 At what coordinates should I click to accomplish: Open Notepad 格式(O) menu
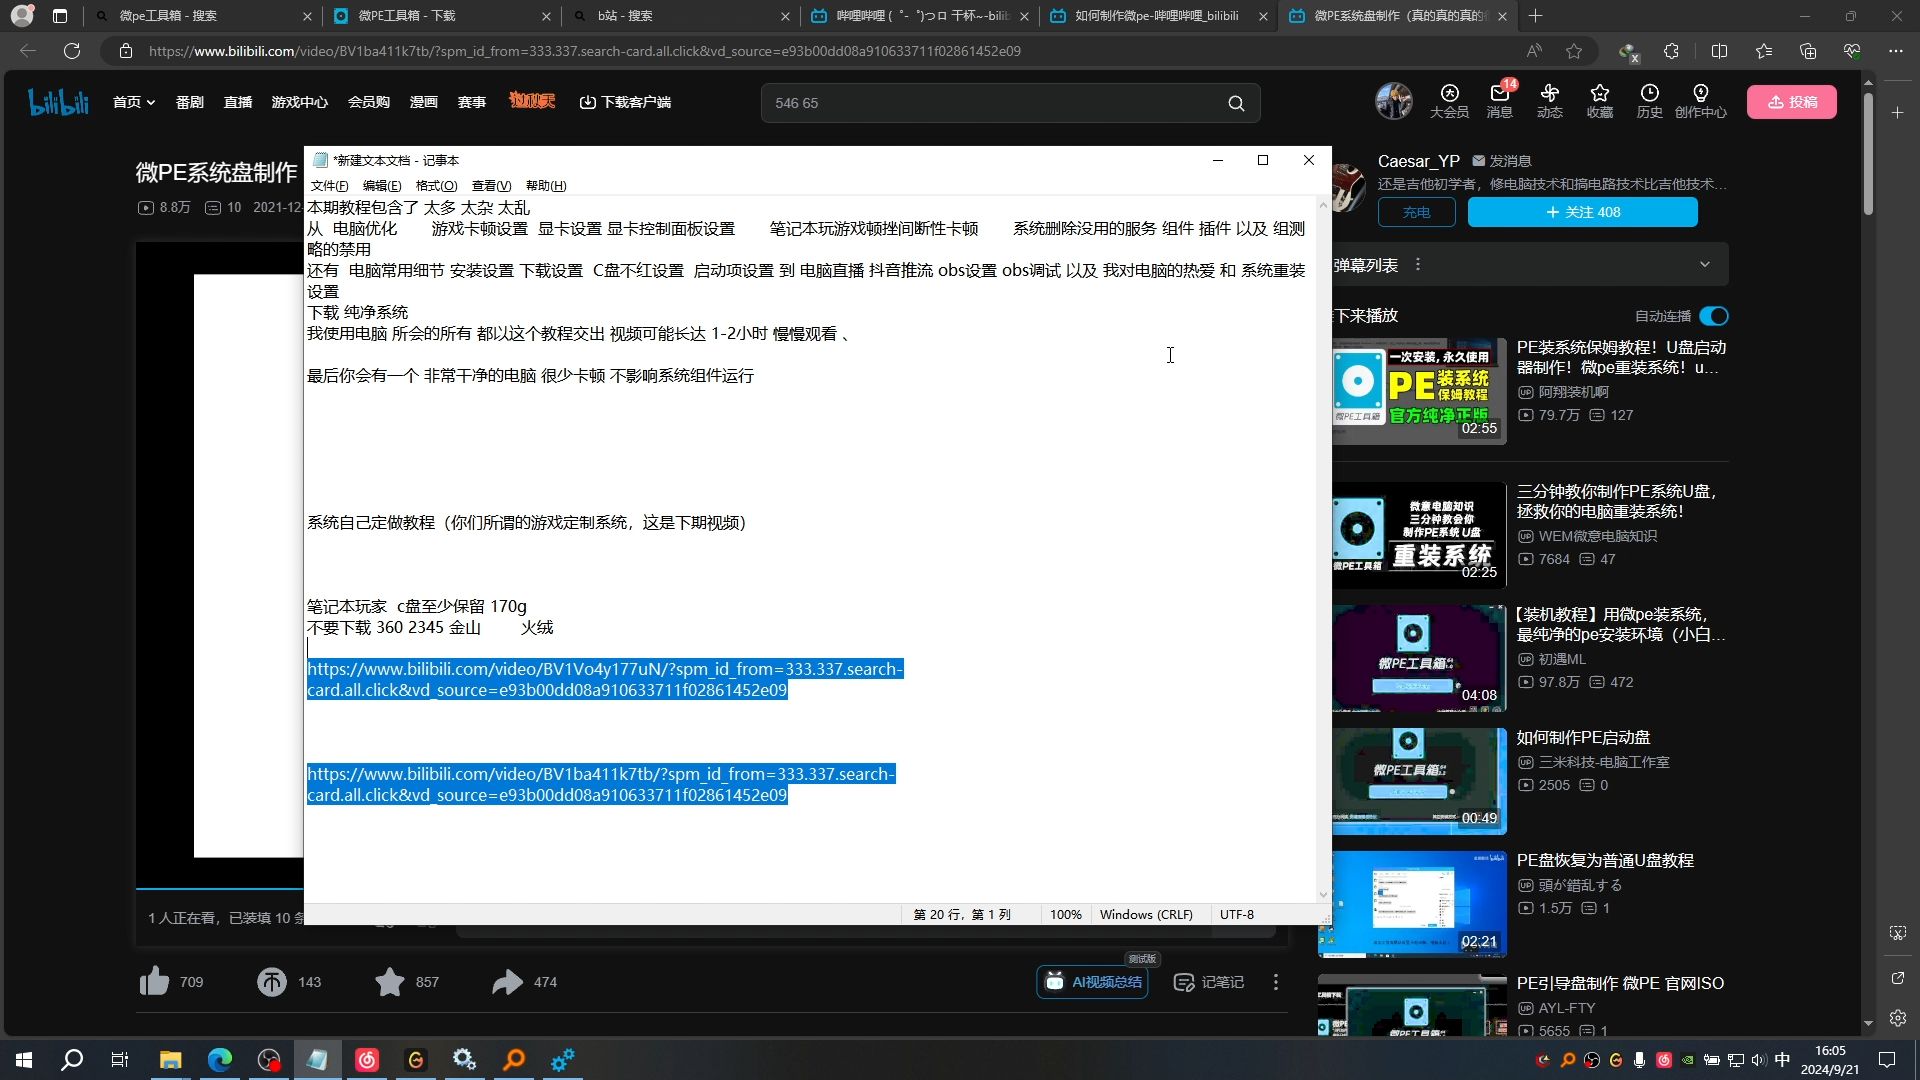(x=436, y=186)
